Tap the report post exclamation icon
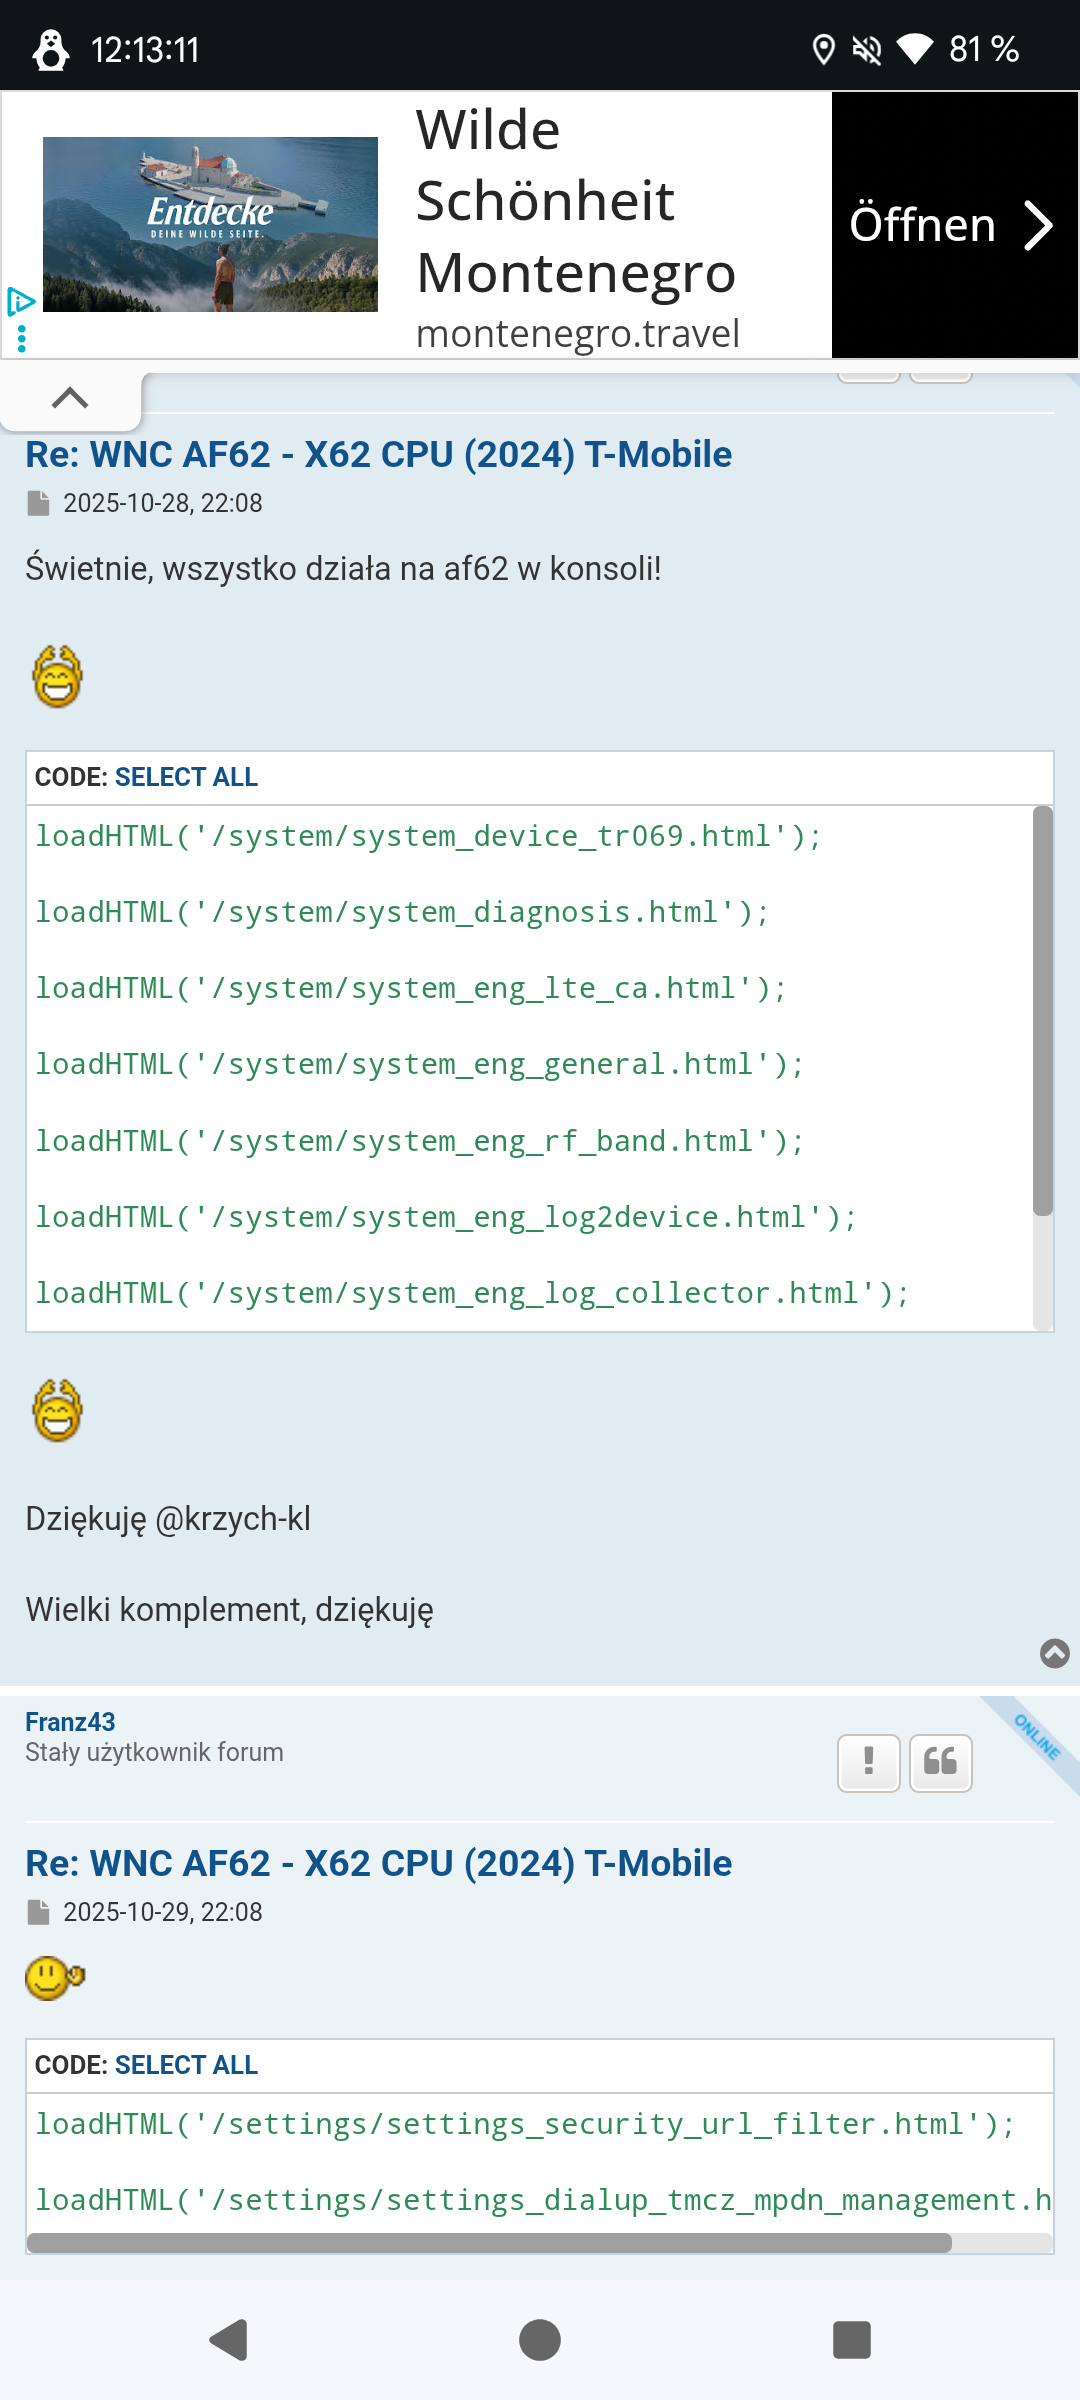The height and width of the screenshot is (2400, 1080). click(x=868, y=1762)
